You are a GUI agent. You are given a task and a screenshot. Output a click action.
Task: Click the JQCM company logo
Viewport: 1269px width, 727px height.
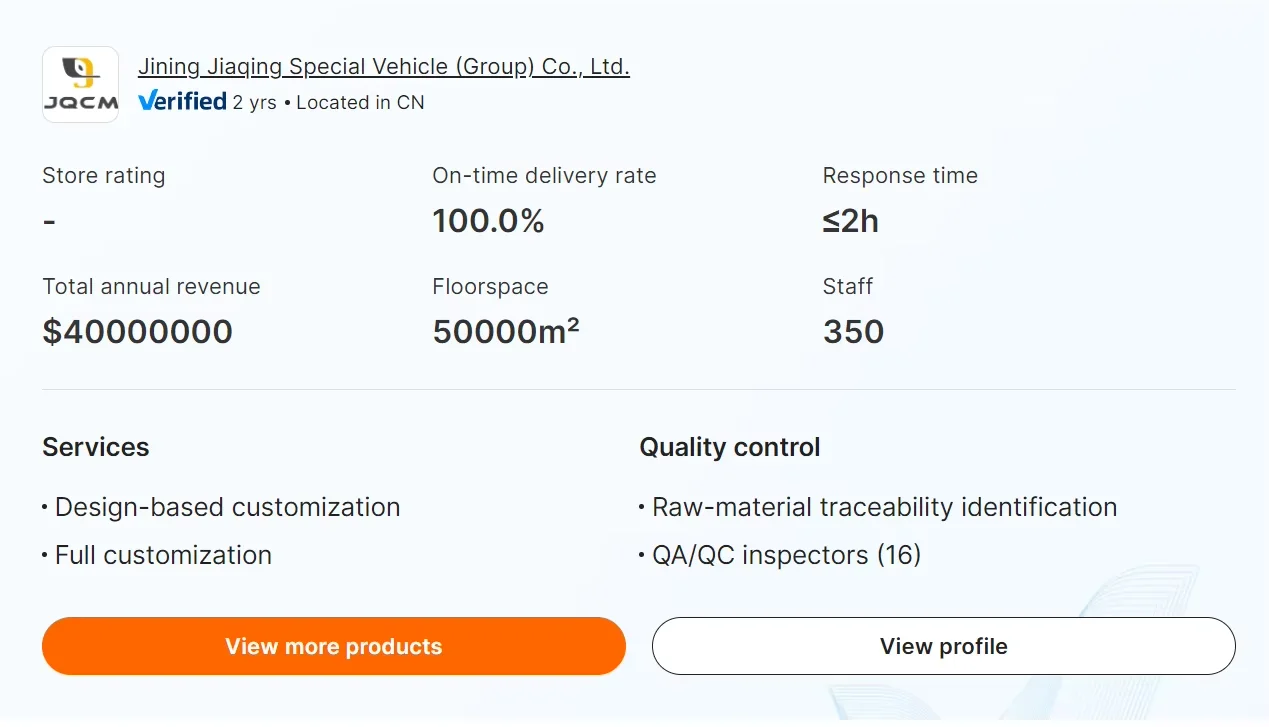(80, 85)
